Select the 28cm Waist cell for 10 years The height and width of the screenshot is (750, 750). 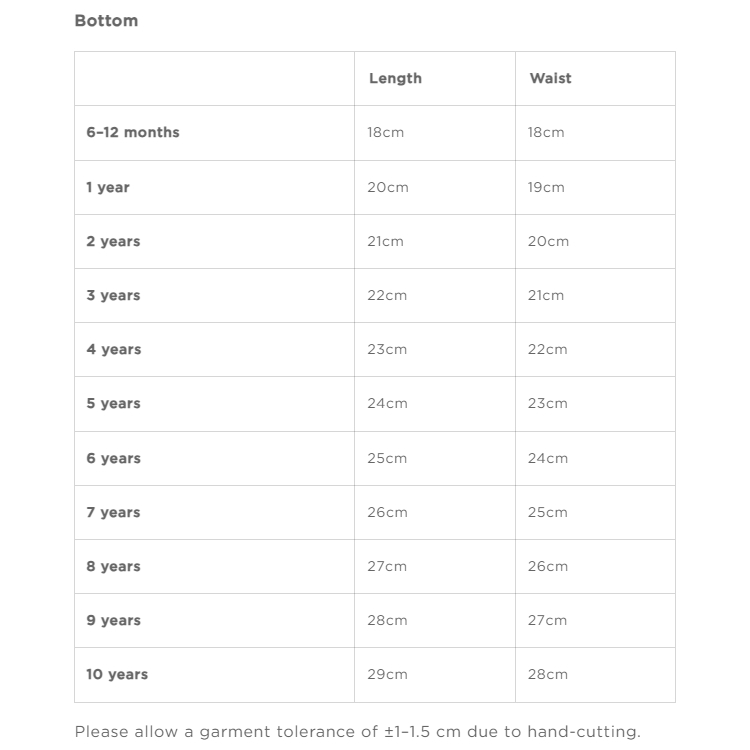pos(548,674)
